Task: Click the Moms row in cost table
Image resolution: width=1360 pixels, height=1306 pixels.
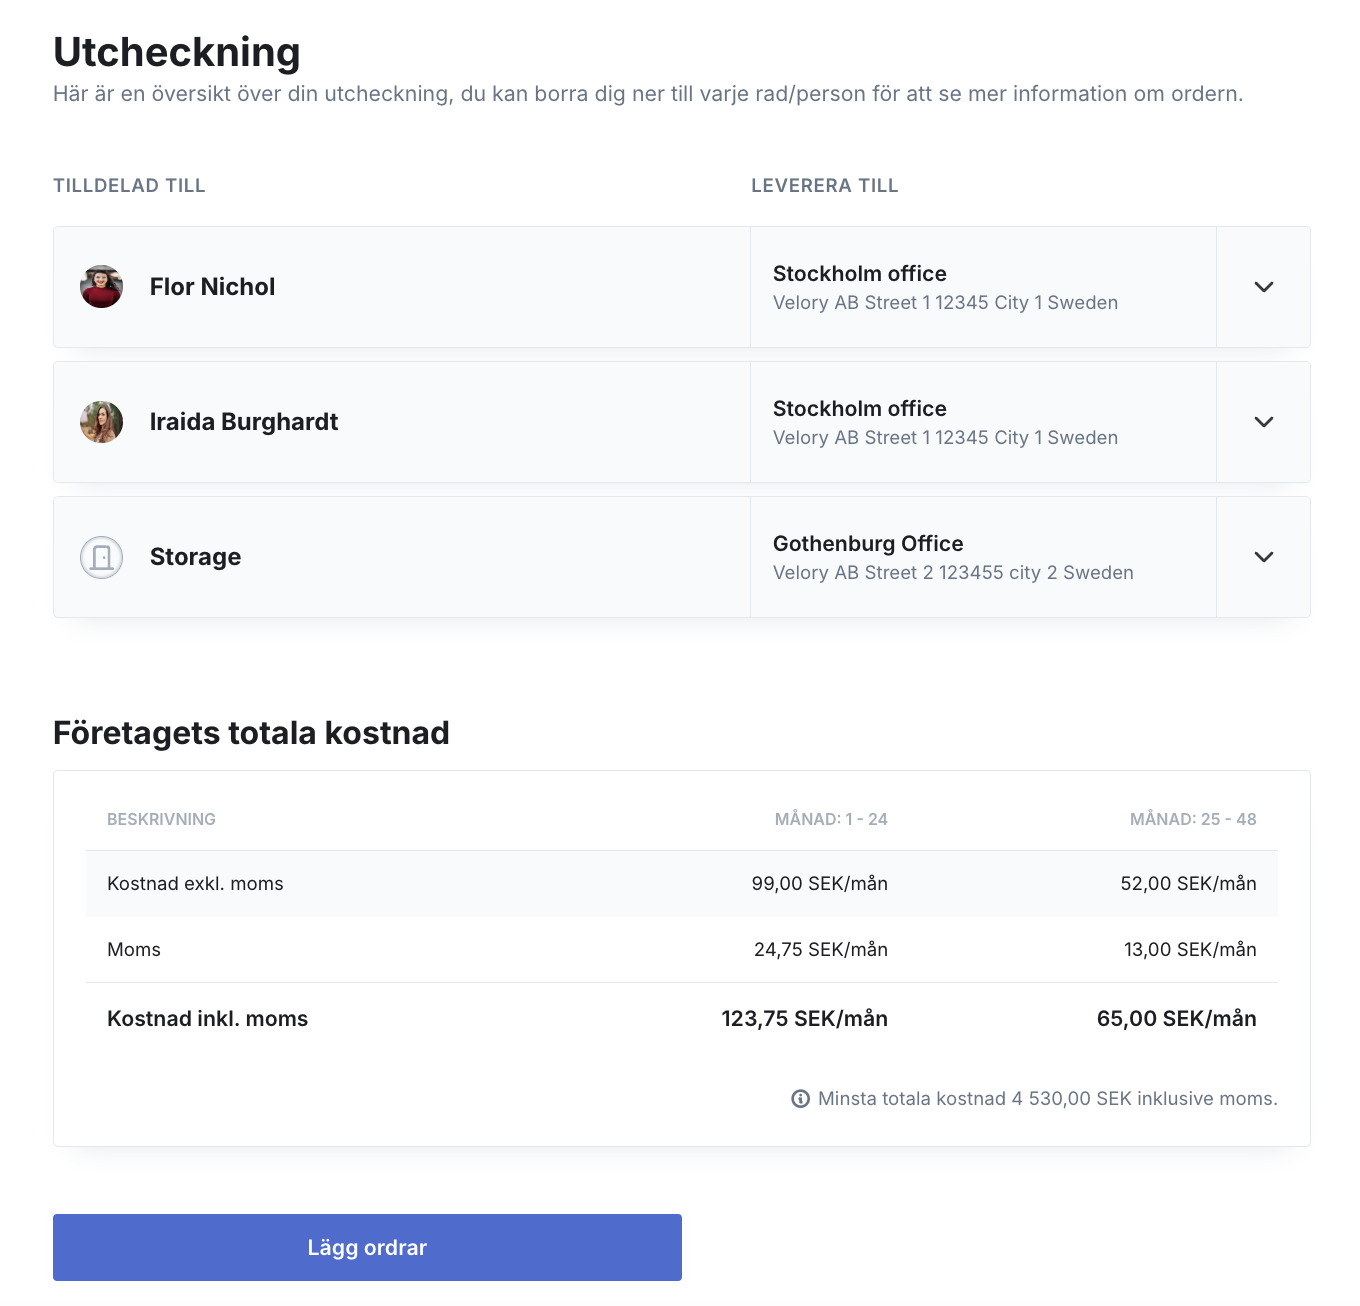Action: (682, 950)
